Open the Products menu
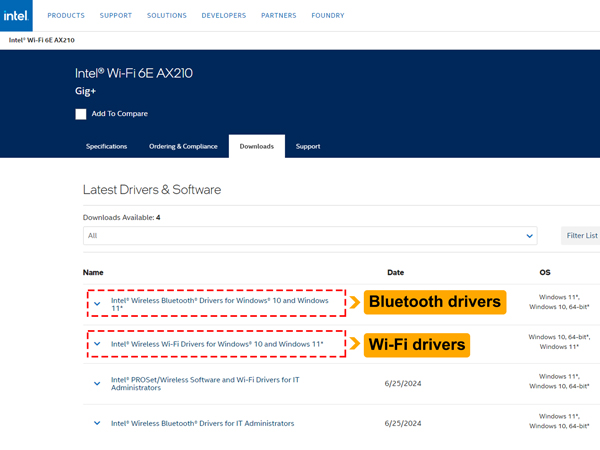Image resolution: width=600 pixels, height=450 pixels. coord(66,16)
